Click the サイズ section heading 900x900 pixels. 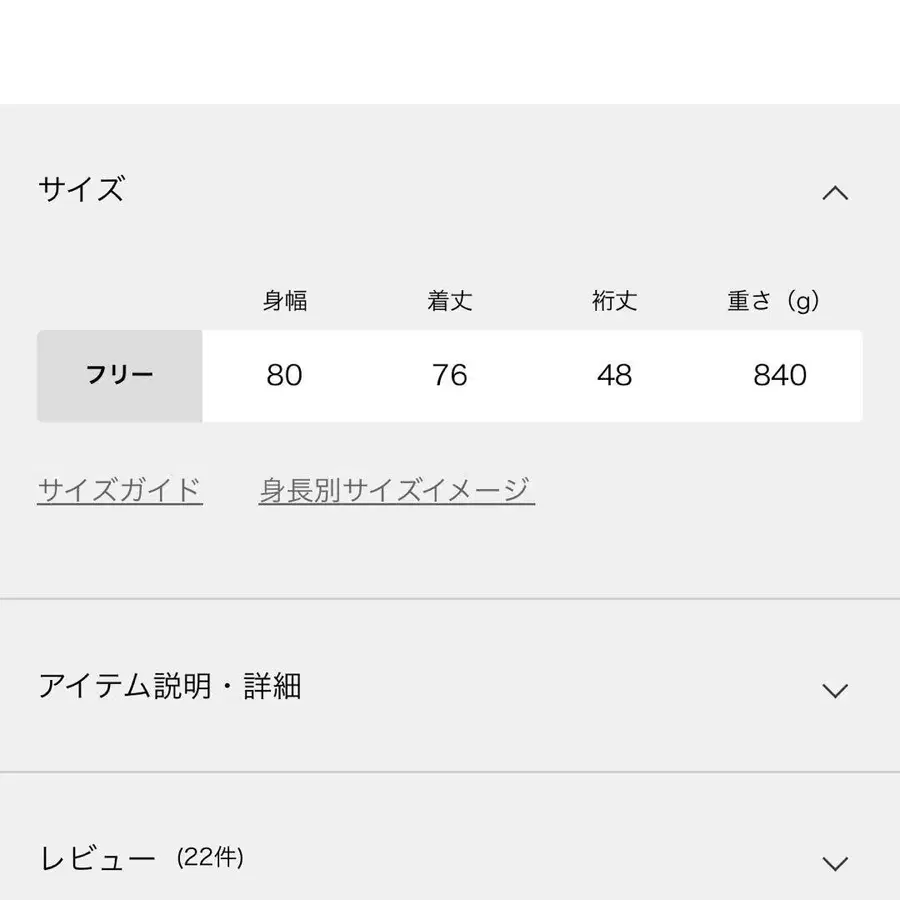point(82,189)
